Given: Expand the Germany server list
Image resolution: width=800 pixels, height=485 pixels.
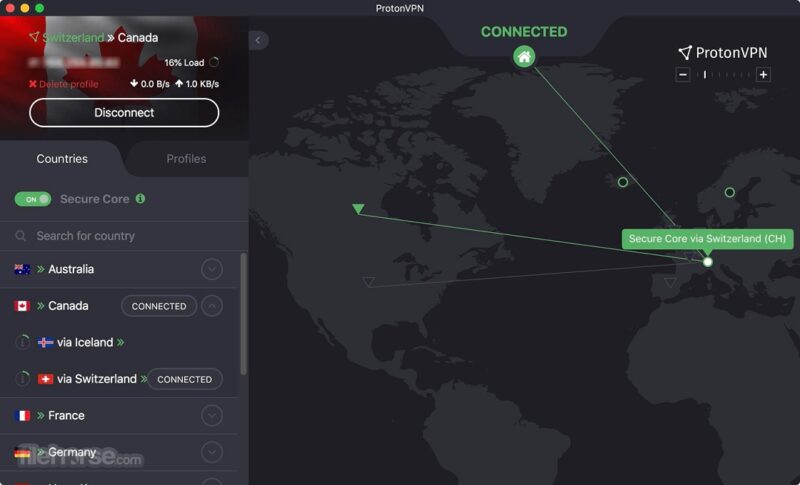Looking at the screenshot, I should 212,452.
